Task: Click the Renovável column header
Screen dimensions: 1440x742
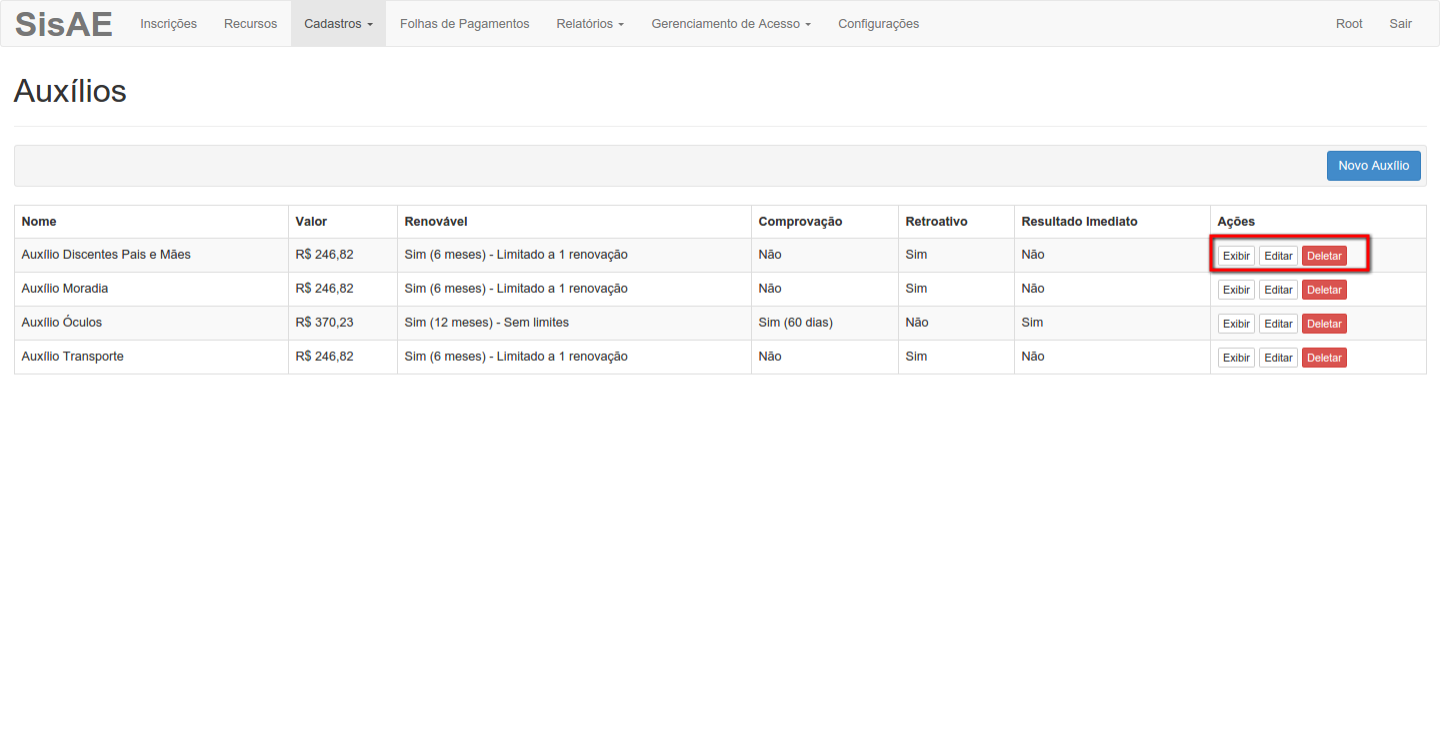Action: coord(574,222)
